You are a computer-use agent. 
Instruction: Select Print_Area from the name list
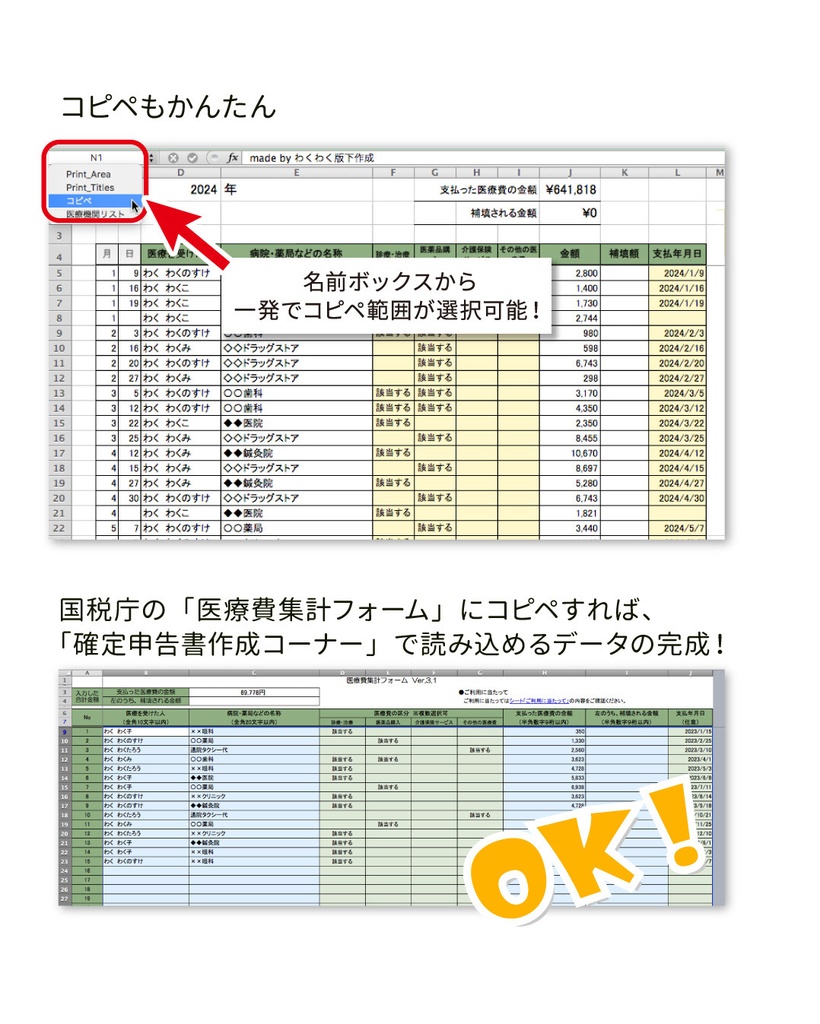(91, 175)
